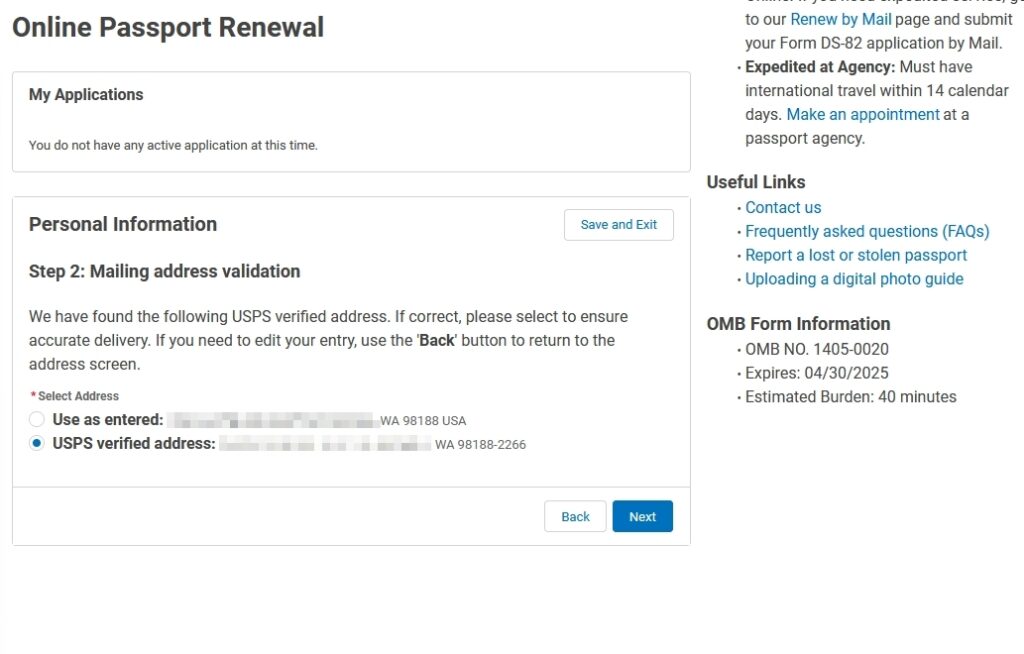Click the Useful Links heading
The width and height of the screenshot is (1024, 654).
755,182
